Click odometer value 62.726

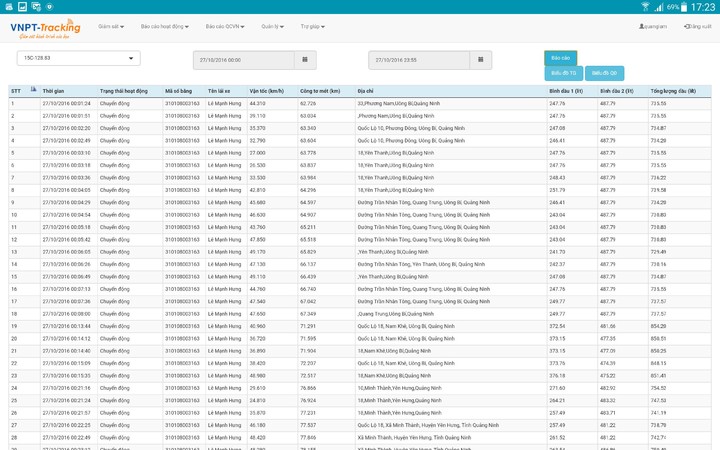click(308, 103)
